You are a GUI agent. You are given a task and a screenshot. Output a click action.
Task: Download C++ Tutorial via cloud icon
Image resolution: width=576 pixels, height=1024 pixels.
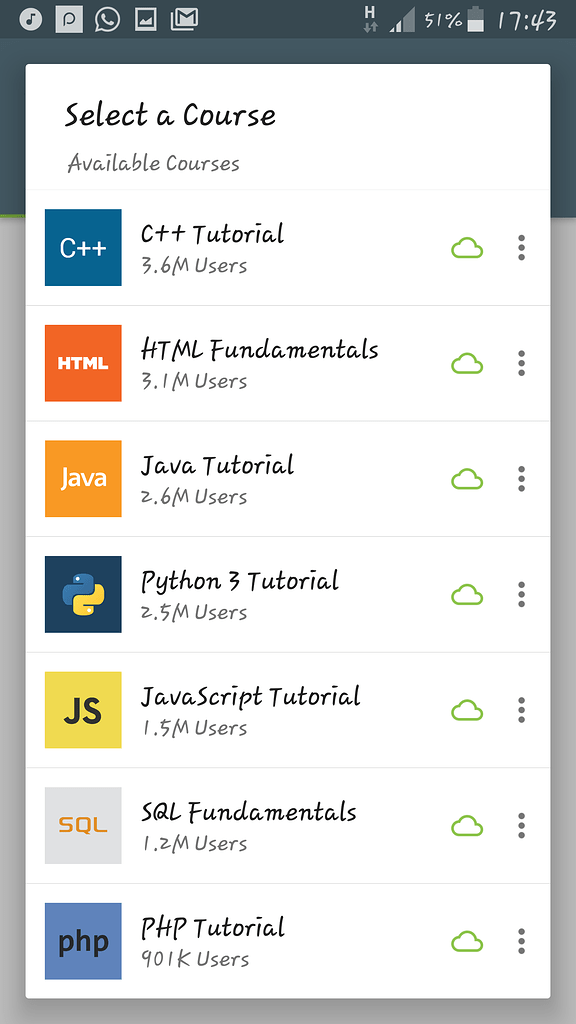pos(467,248)
